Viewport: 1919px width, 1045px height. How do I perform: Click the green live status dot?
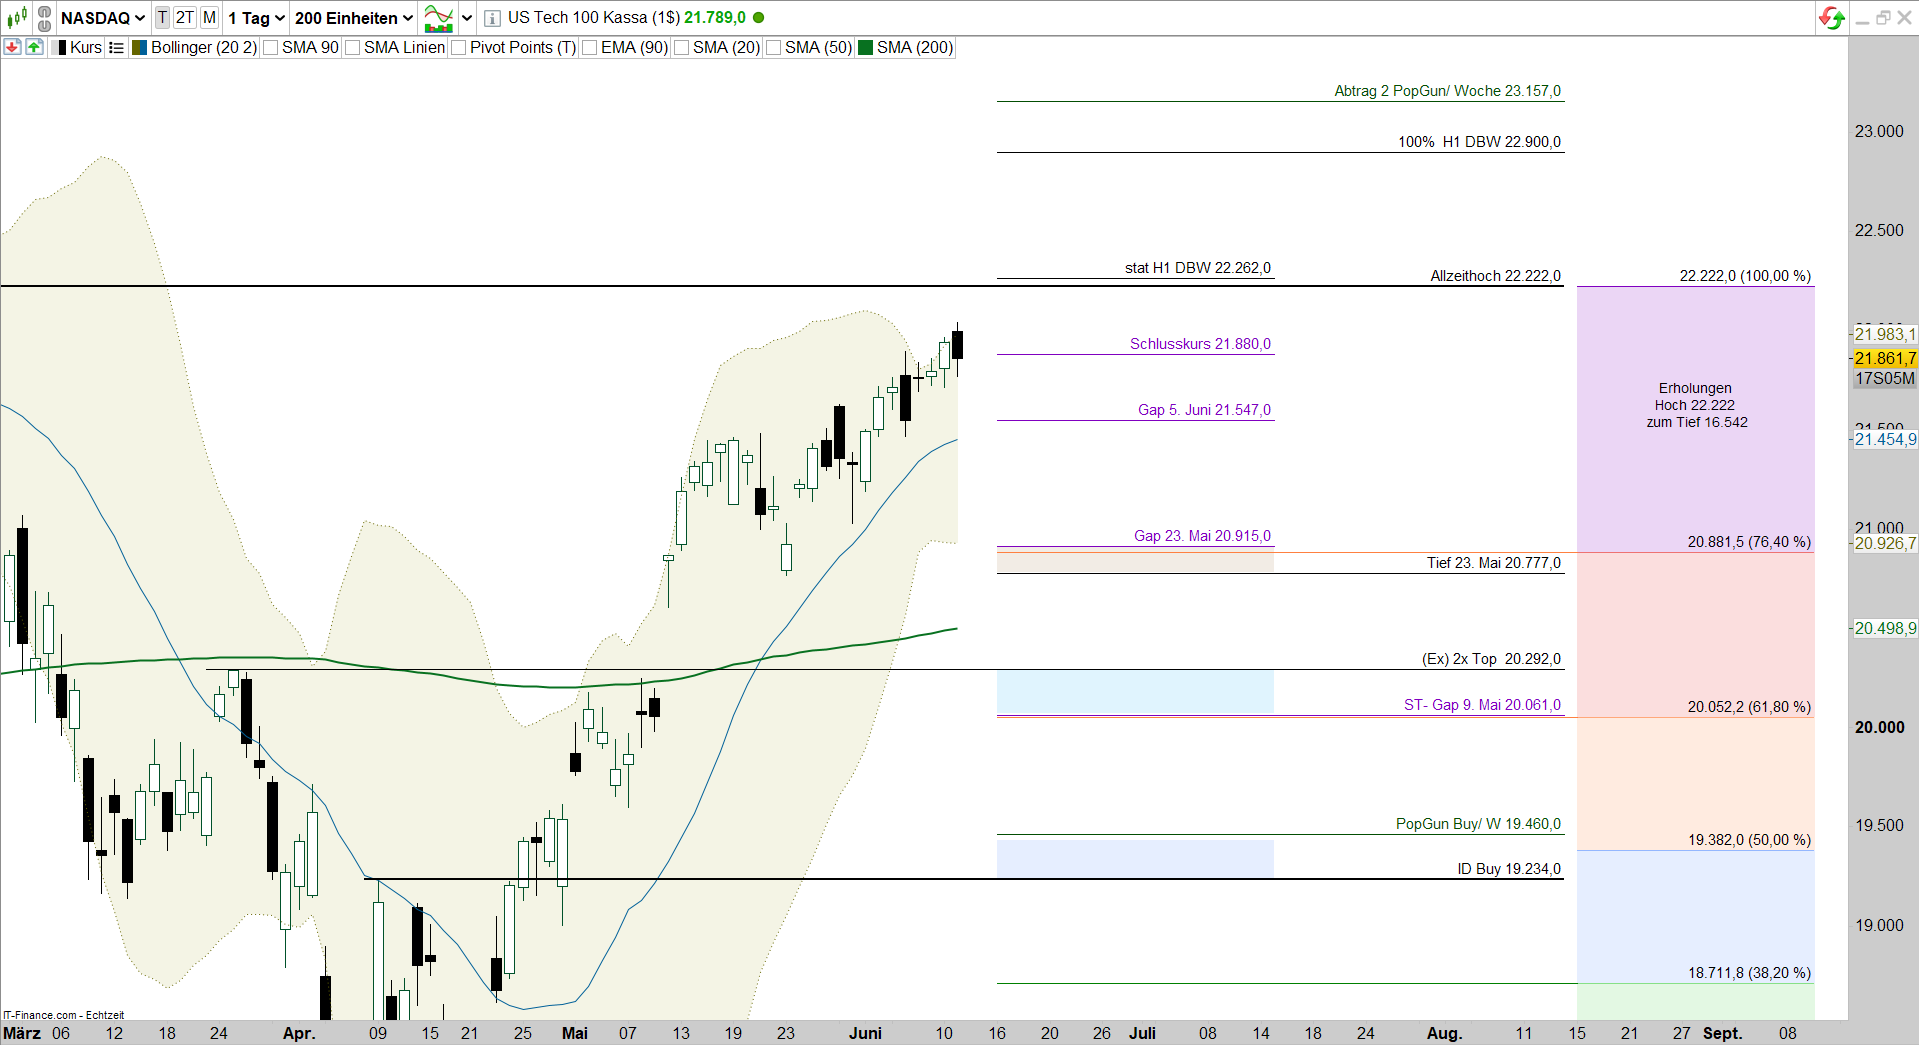pyautogui.click(x=758, y=18)
